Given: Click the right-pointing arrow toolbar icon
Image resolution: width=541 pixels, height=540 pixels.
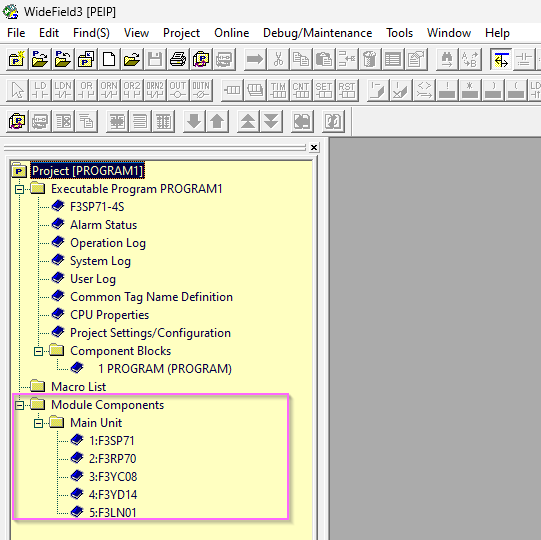Looking at the screenshot, I should pyautogui.click(x=255, y=59).
